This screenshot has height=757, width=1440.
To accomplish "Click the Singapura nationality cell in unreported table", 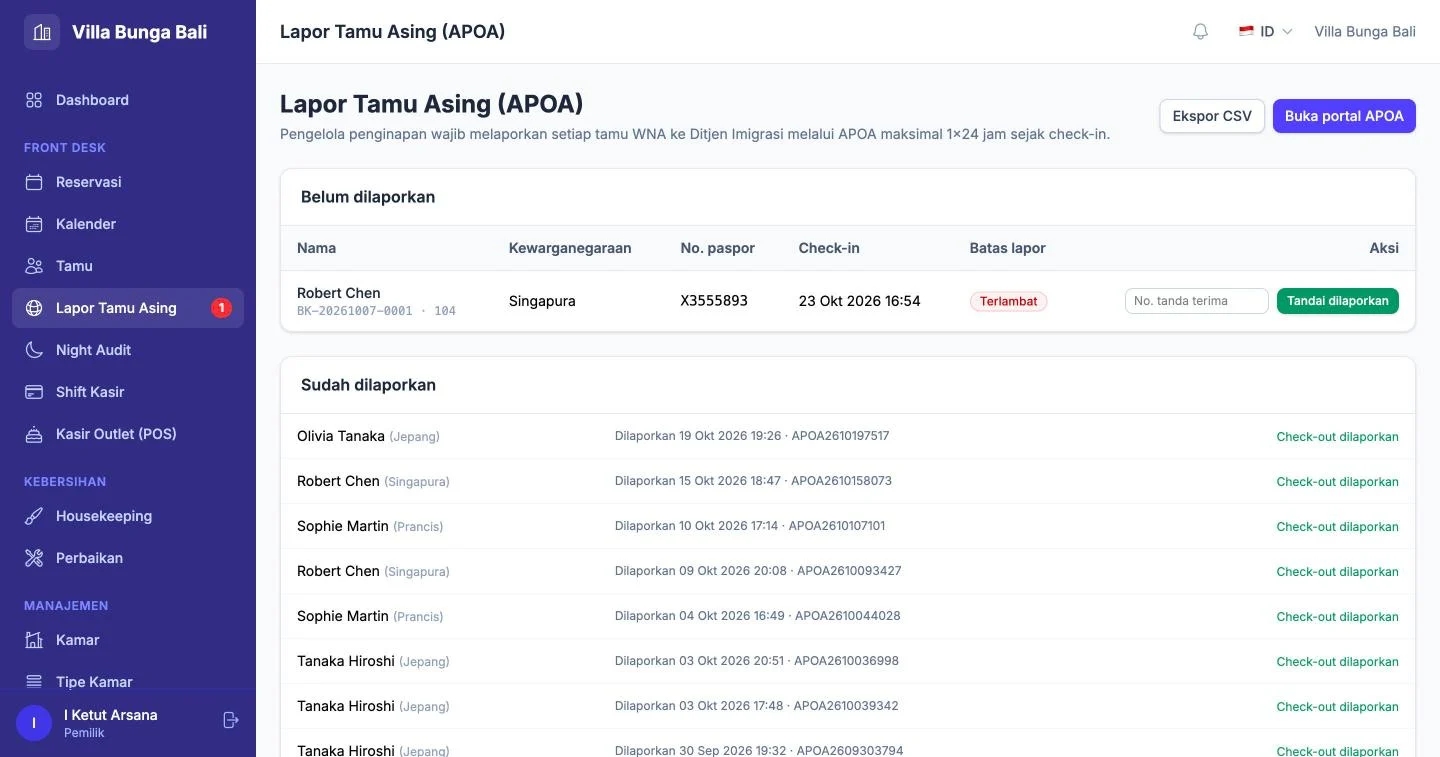I will [542, 301].
